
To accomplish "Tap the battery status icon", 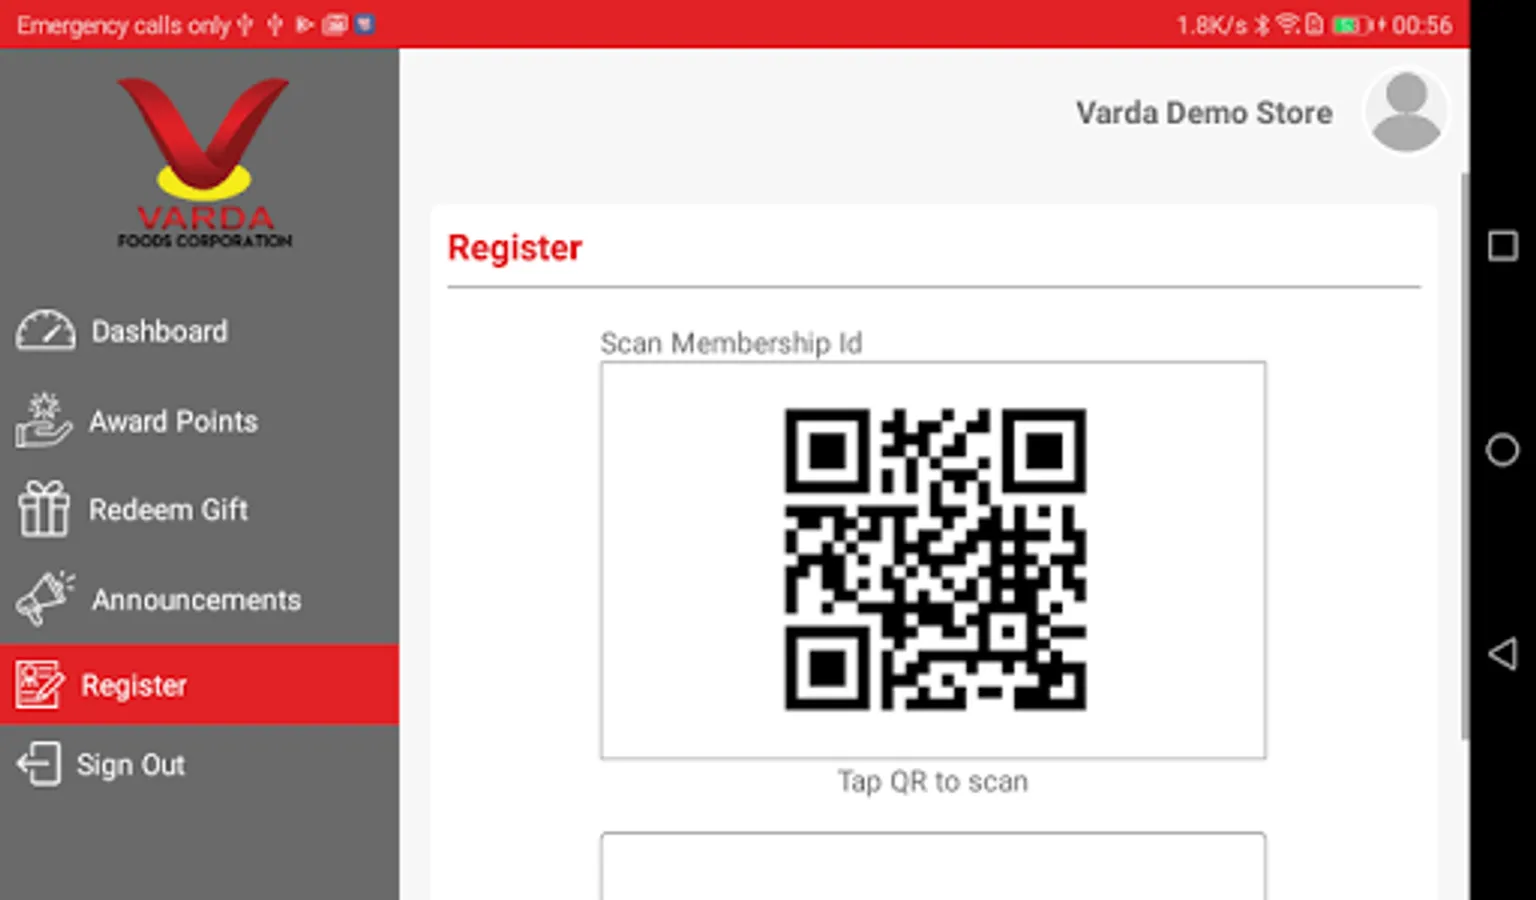I will click(x=1351, y=25).
